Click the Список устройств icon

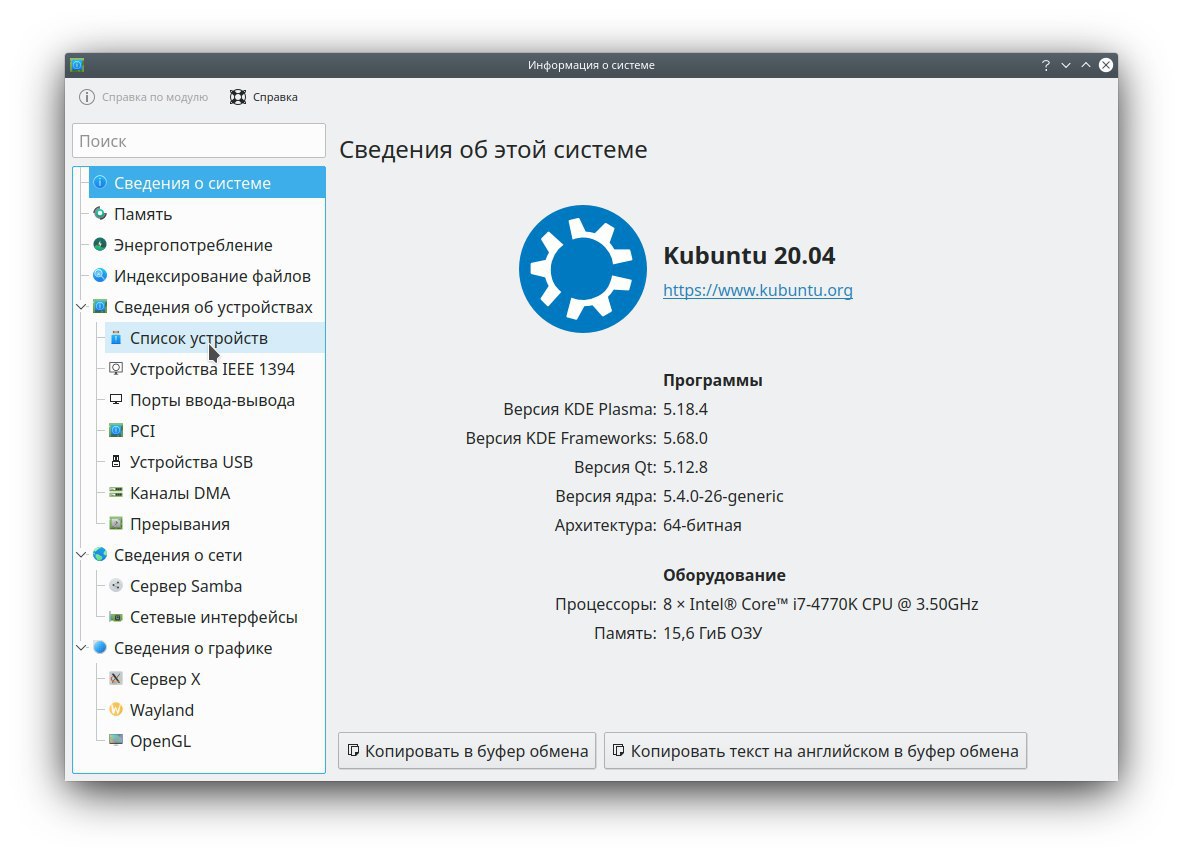(x=115, y=338)
